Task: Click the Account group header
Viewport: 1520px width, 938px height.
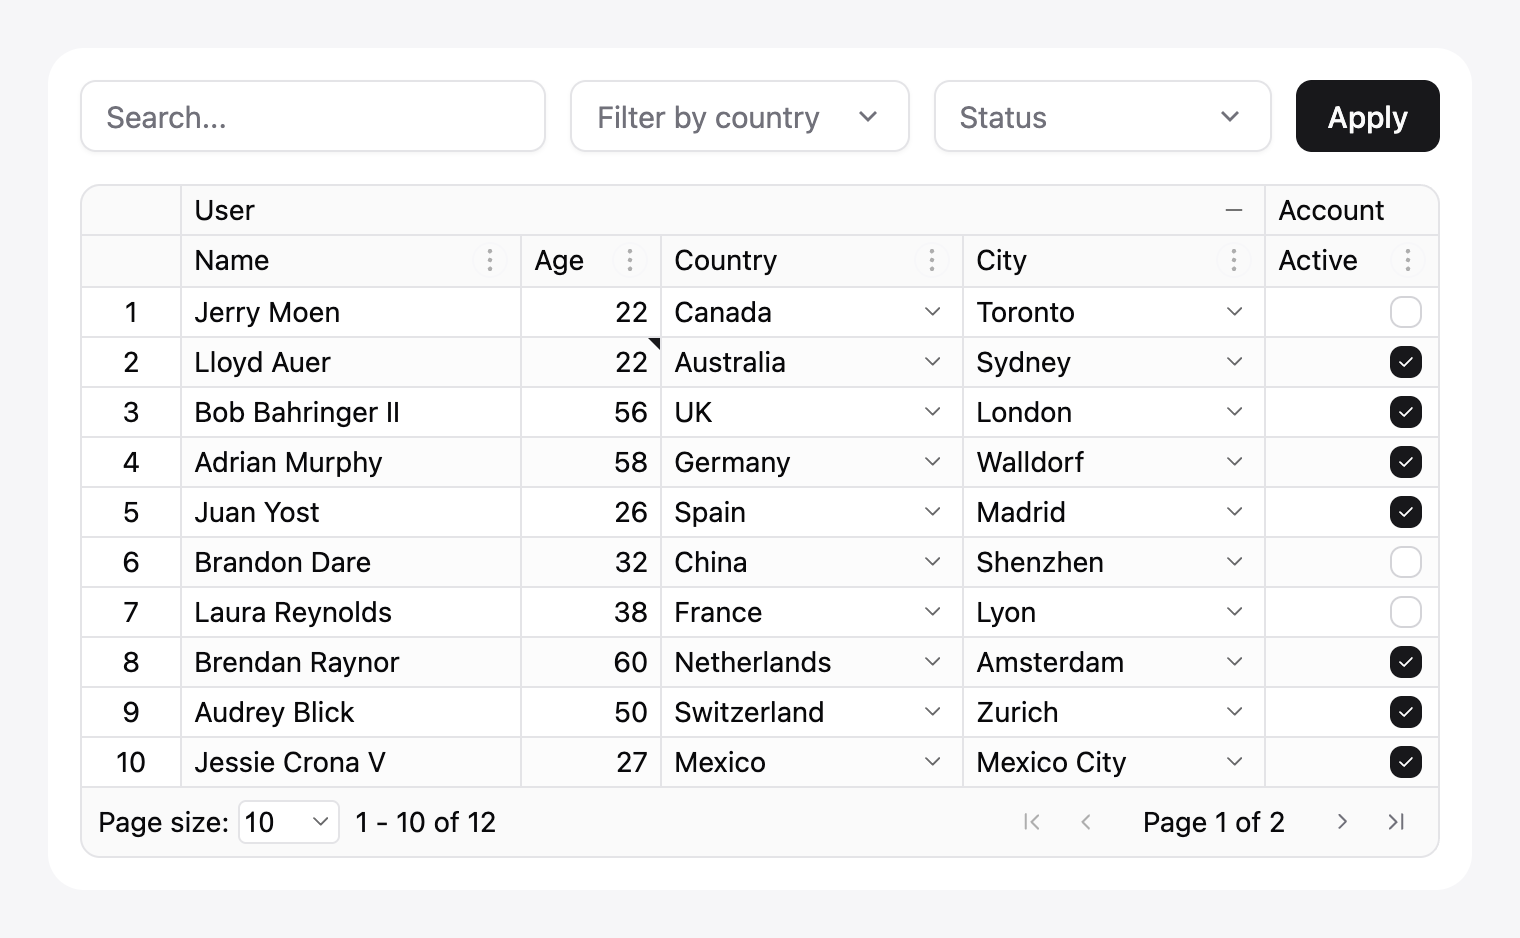Action: 1352,211
